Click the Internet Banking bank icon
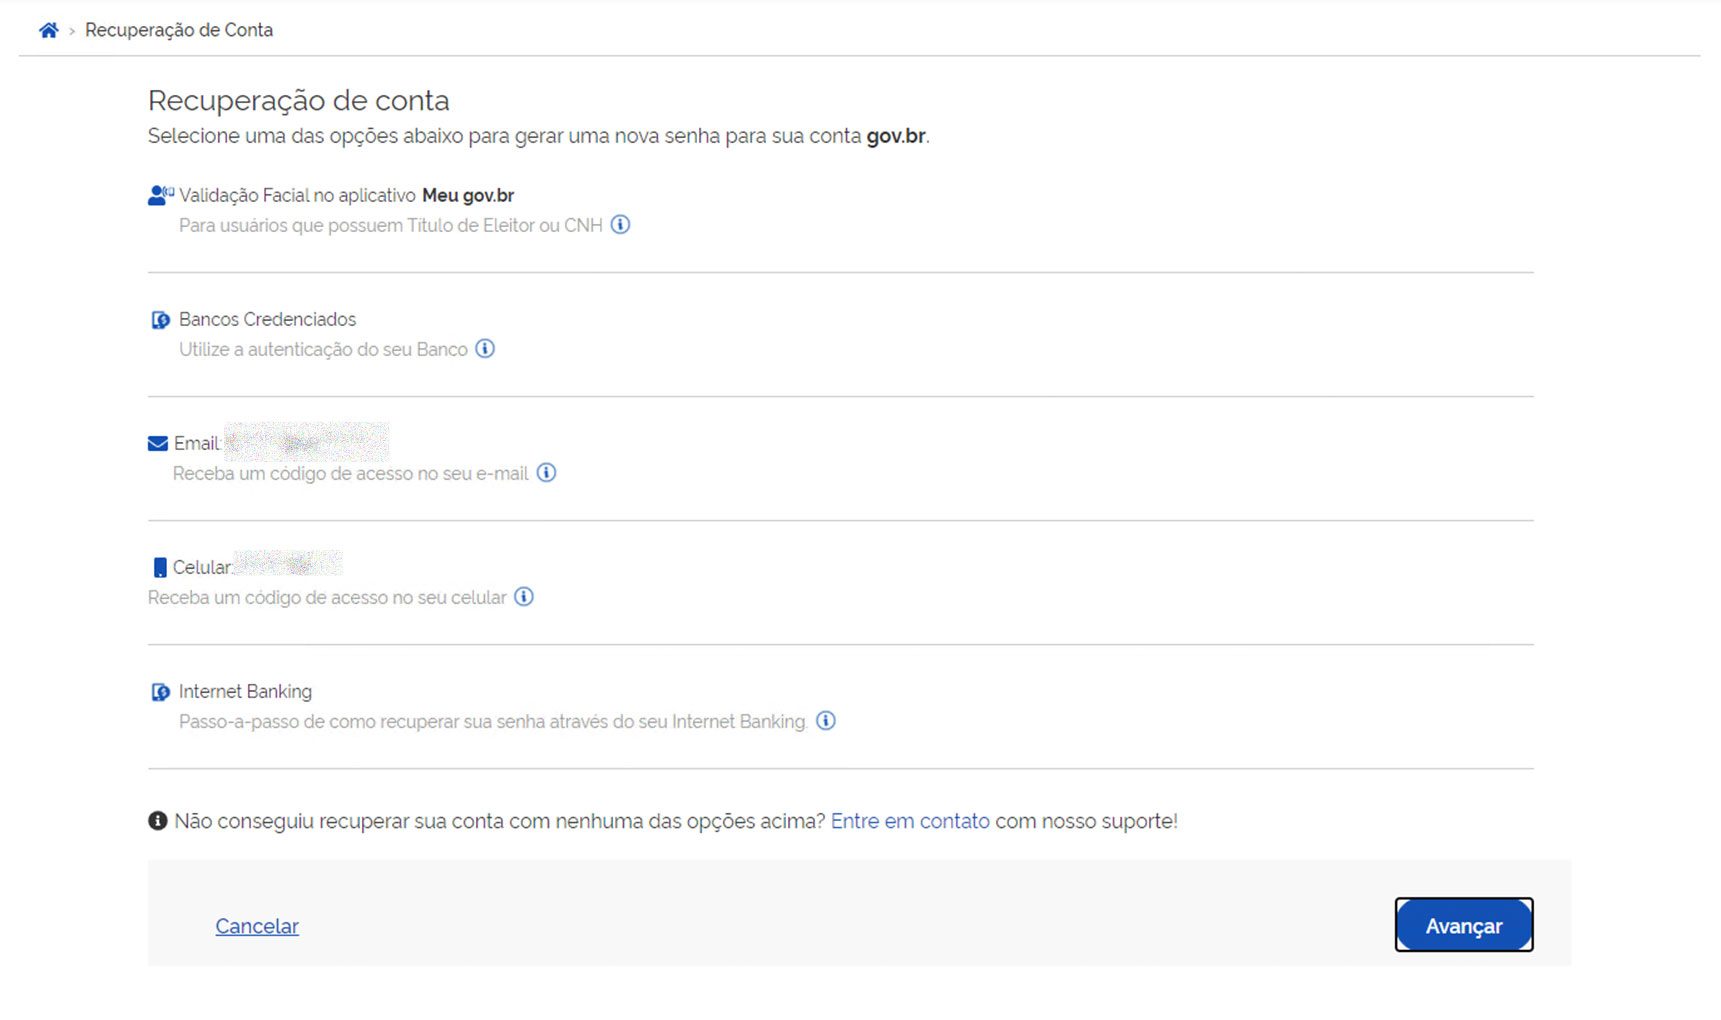1721x1020 pixels. [160, 691]
